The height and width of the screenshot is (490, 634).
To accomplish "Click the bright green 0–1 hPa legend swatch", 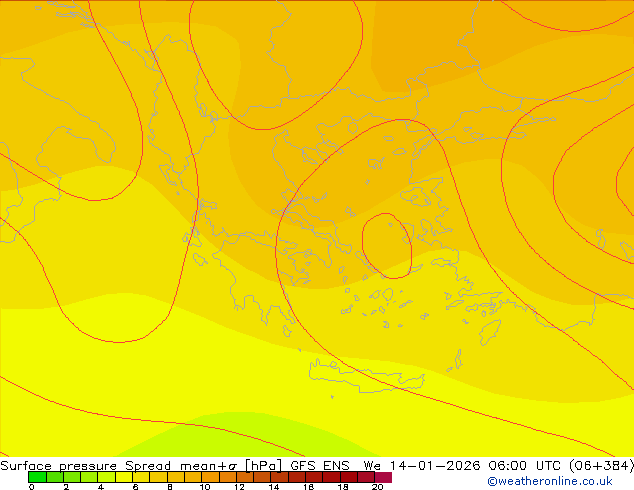I will 37,477.
